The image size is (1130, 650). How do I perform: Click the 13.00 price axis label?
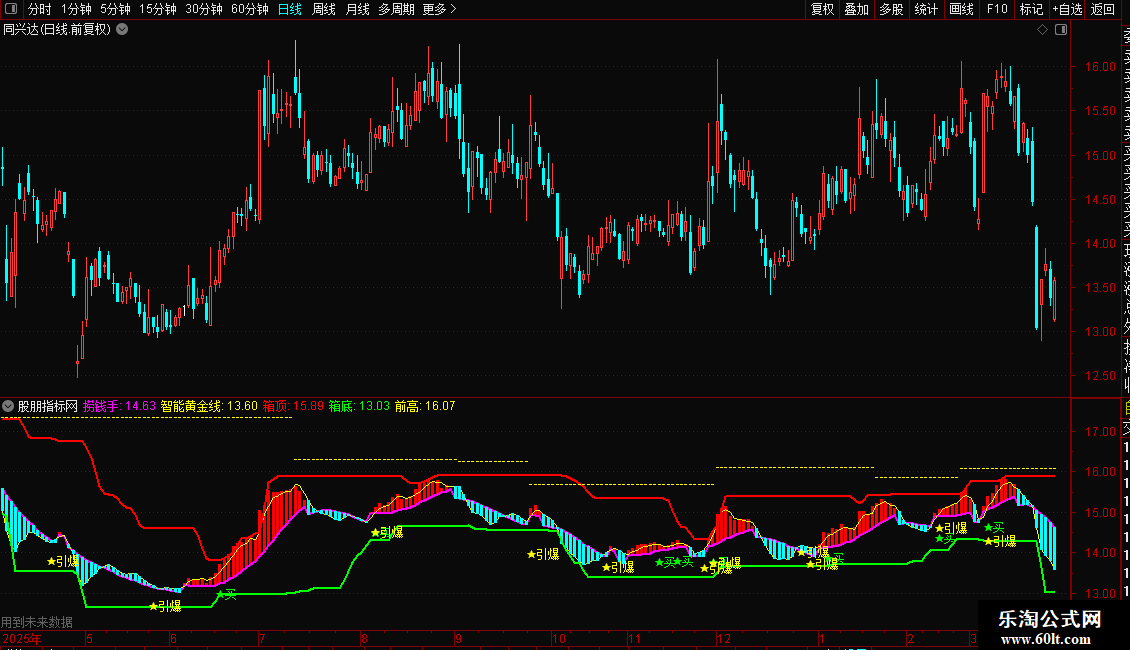[x=1100, y=332]
